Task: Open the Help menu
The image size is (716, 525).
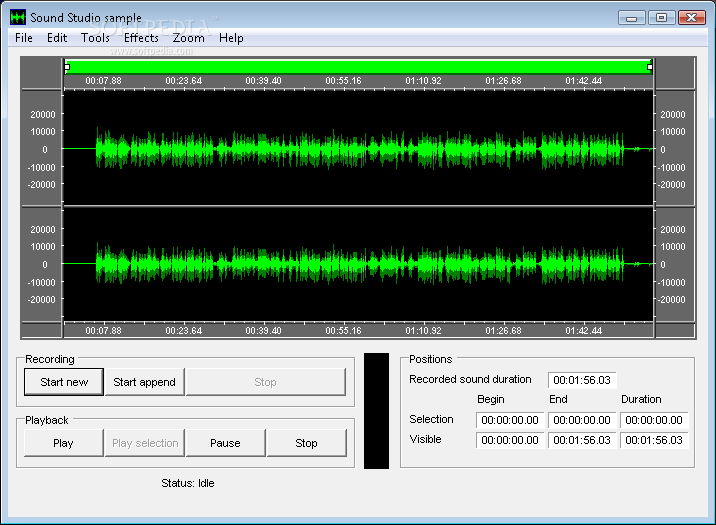Action: 231,38
